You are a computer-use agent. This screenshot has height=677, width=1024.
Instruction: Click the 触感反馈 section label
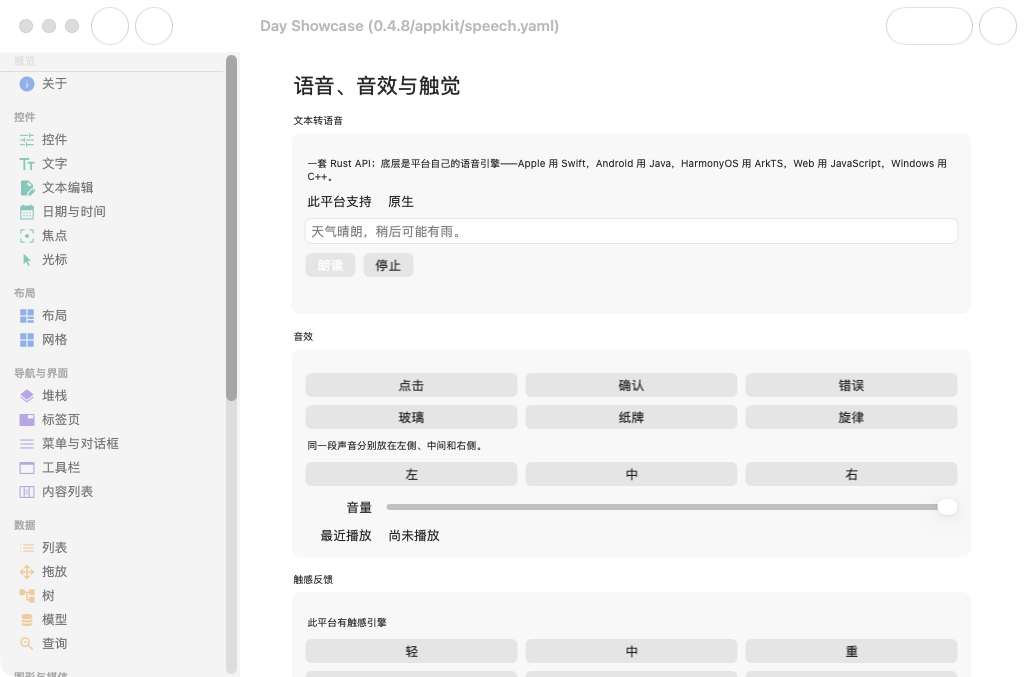coord(313,580)
